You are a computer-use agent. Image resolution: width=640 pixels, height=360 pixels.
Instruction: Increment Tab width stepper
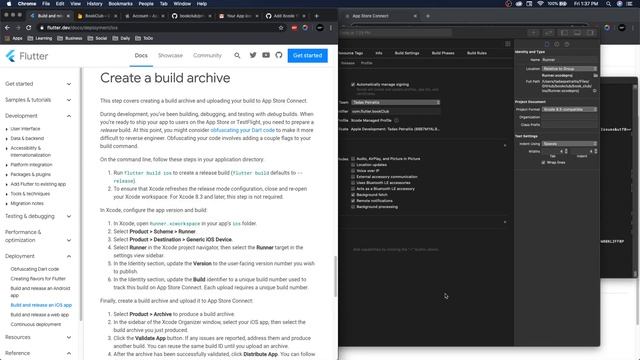point(566,150)
